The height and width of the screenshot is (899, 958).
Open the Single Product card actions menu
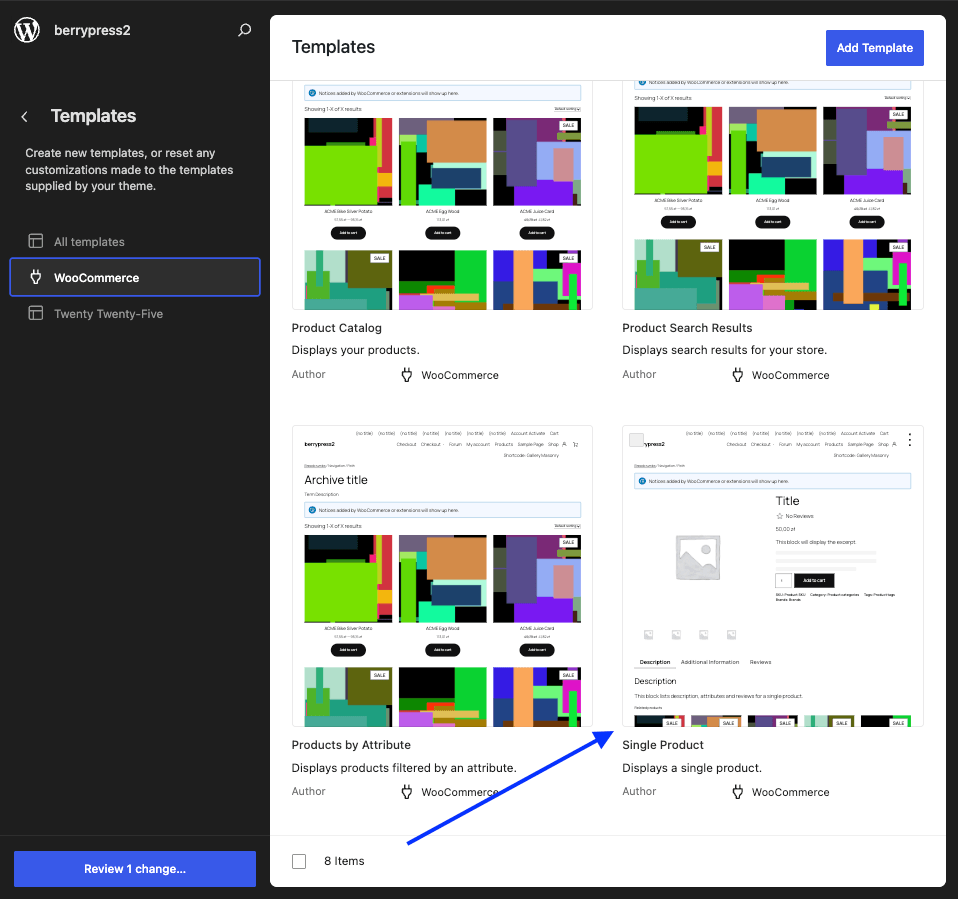(910, 440)
